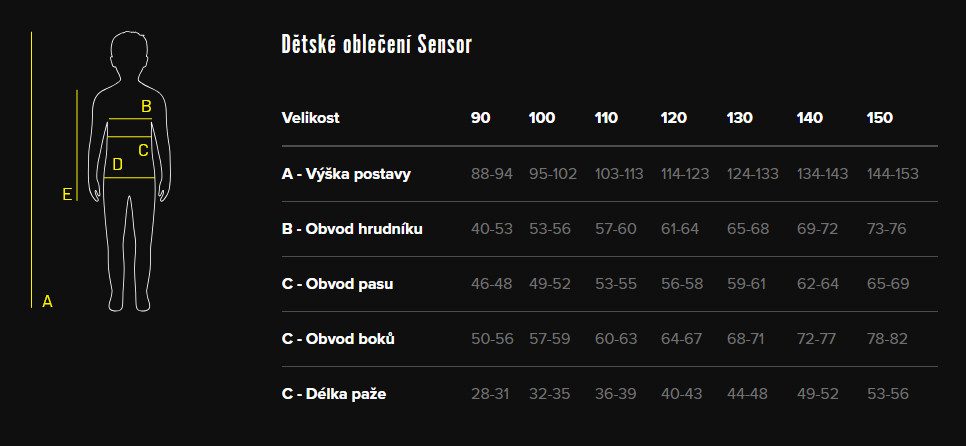This screenshot has width=966, height=446.
Task: Click the A - Výška postavy row label
Action: pos(346,174)
